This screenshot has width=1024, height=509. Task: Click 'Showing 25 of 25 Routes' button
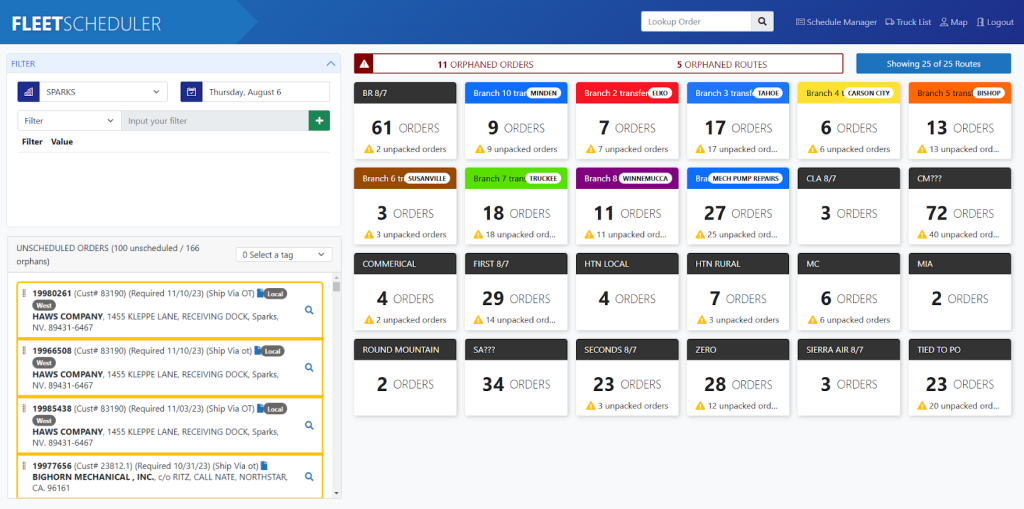pos(934,64)
